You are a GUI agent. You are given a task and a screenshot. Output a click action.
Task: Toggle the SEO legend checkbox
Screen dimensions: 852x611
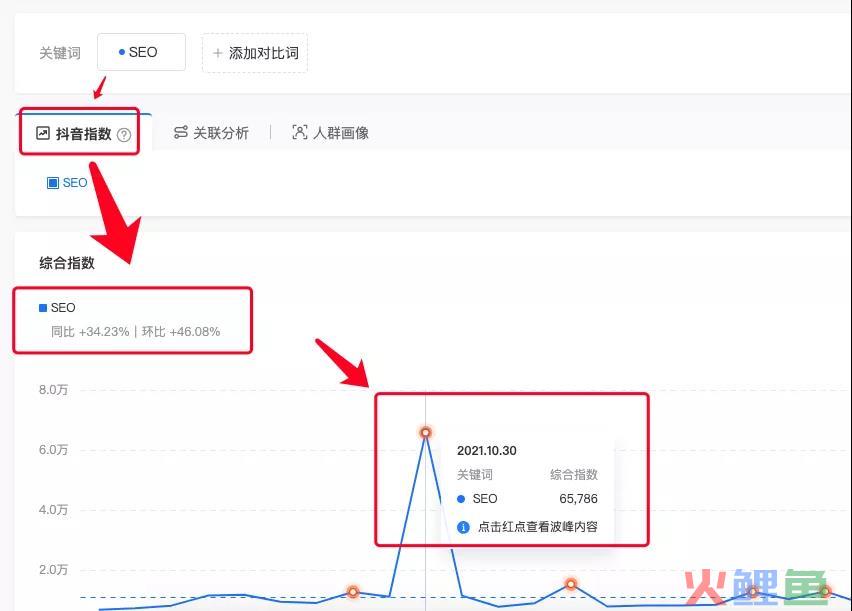[53, 183]
